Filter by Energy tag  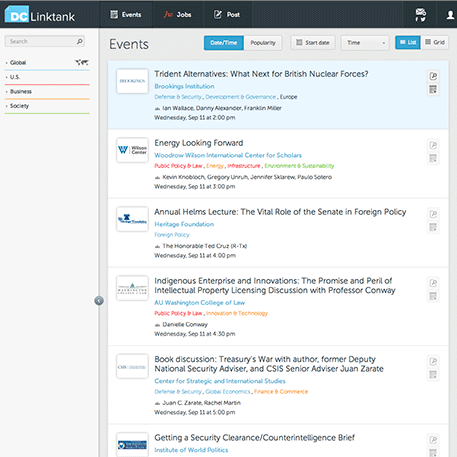(215, 166)
